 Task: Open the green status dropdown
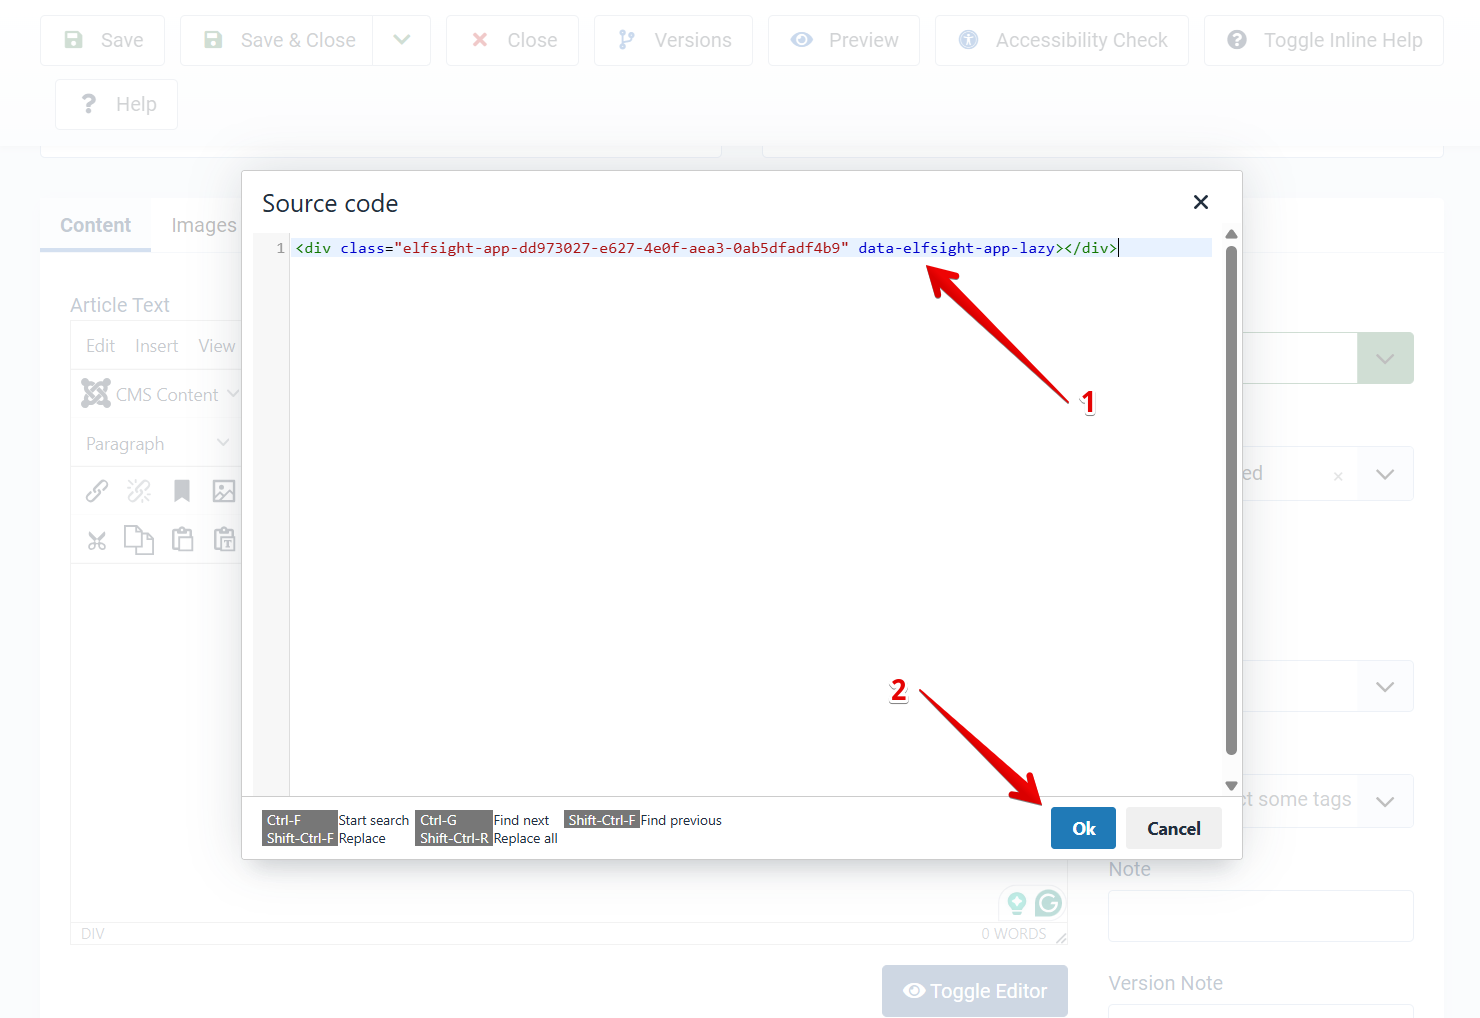click(1385, 358)
